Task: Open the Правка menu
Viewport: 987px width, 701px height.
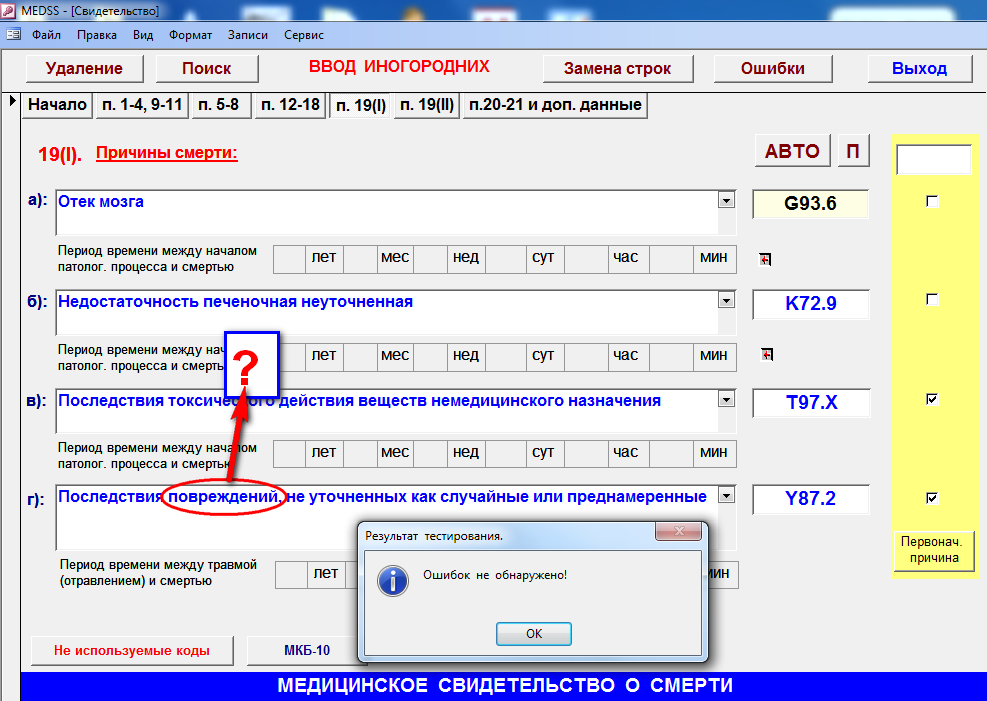Action: tap(97, 35)
